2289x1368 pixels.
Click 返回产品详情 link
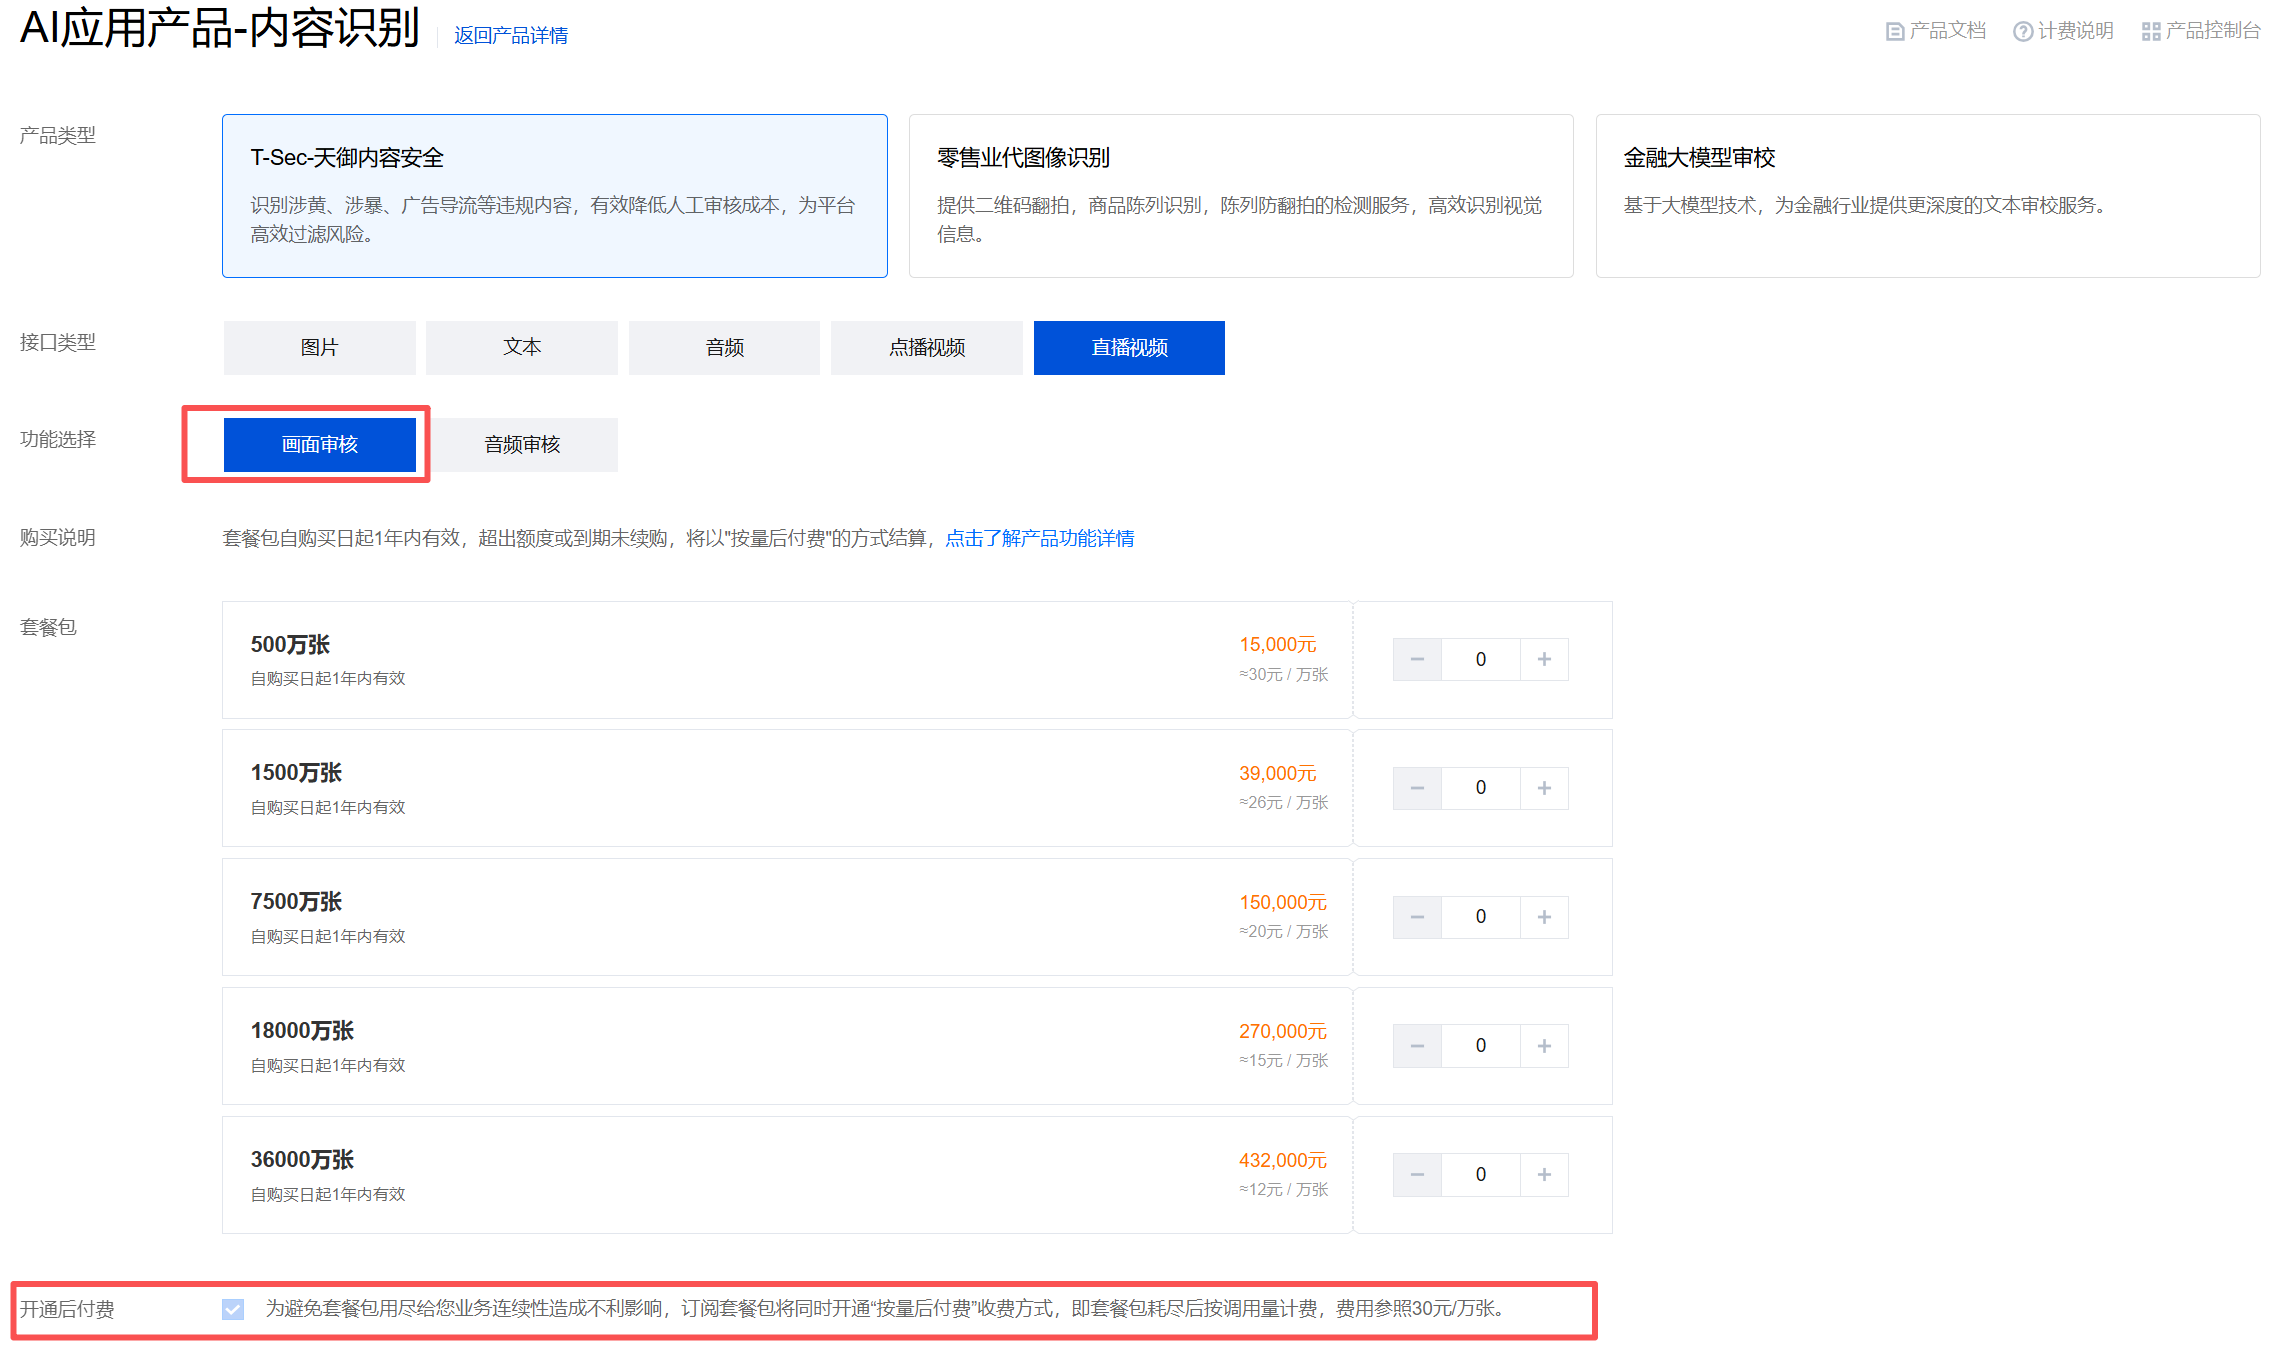point(511,36)
